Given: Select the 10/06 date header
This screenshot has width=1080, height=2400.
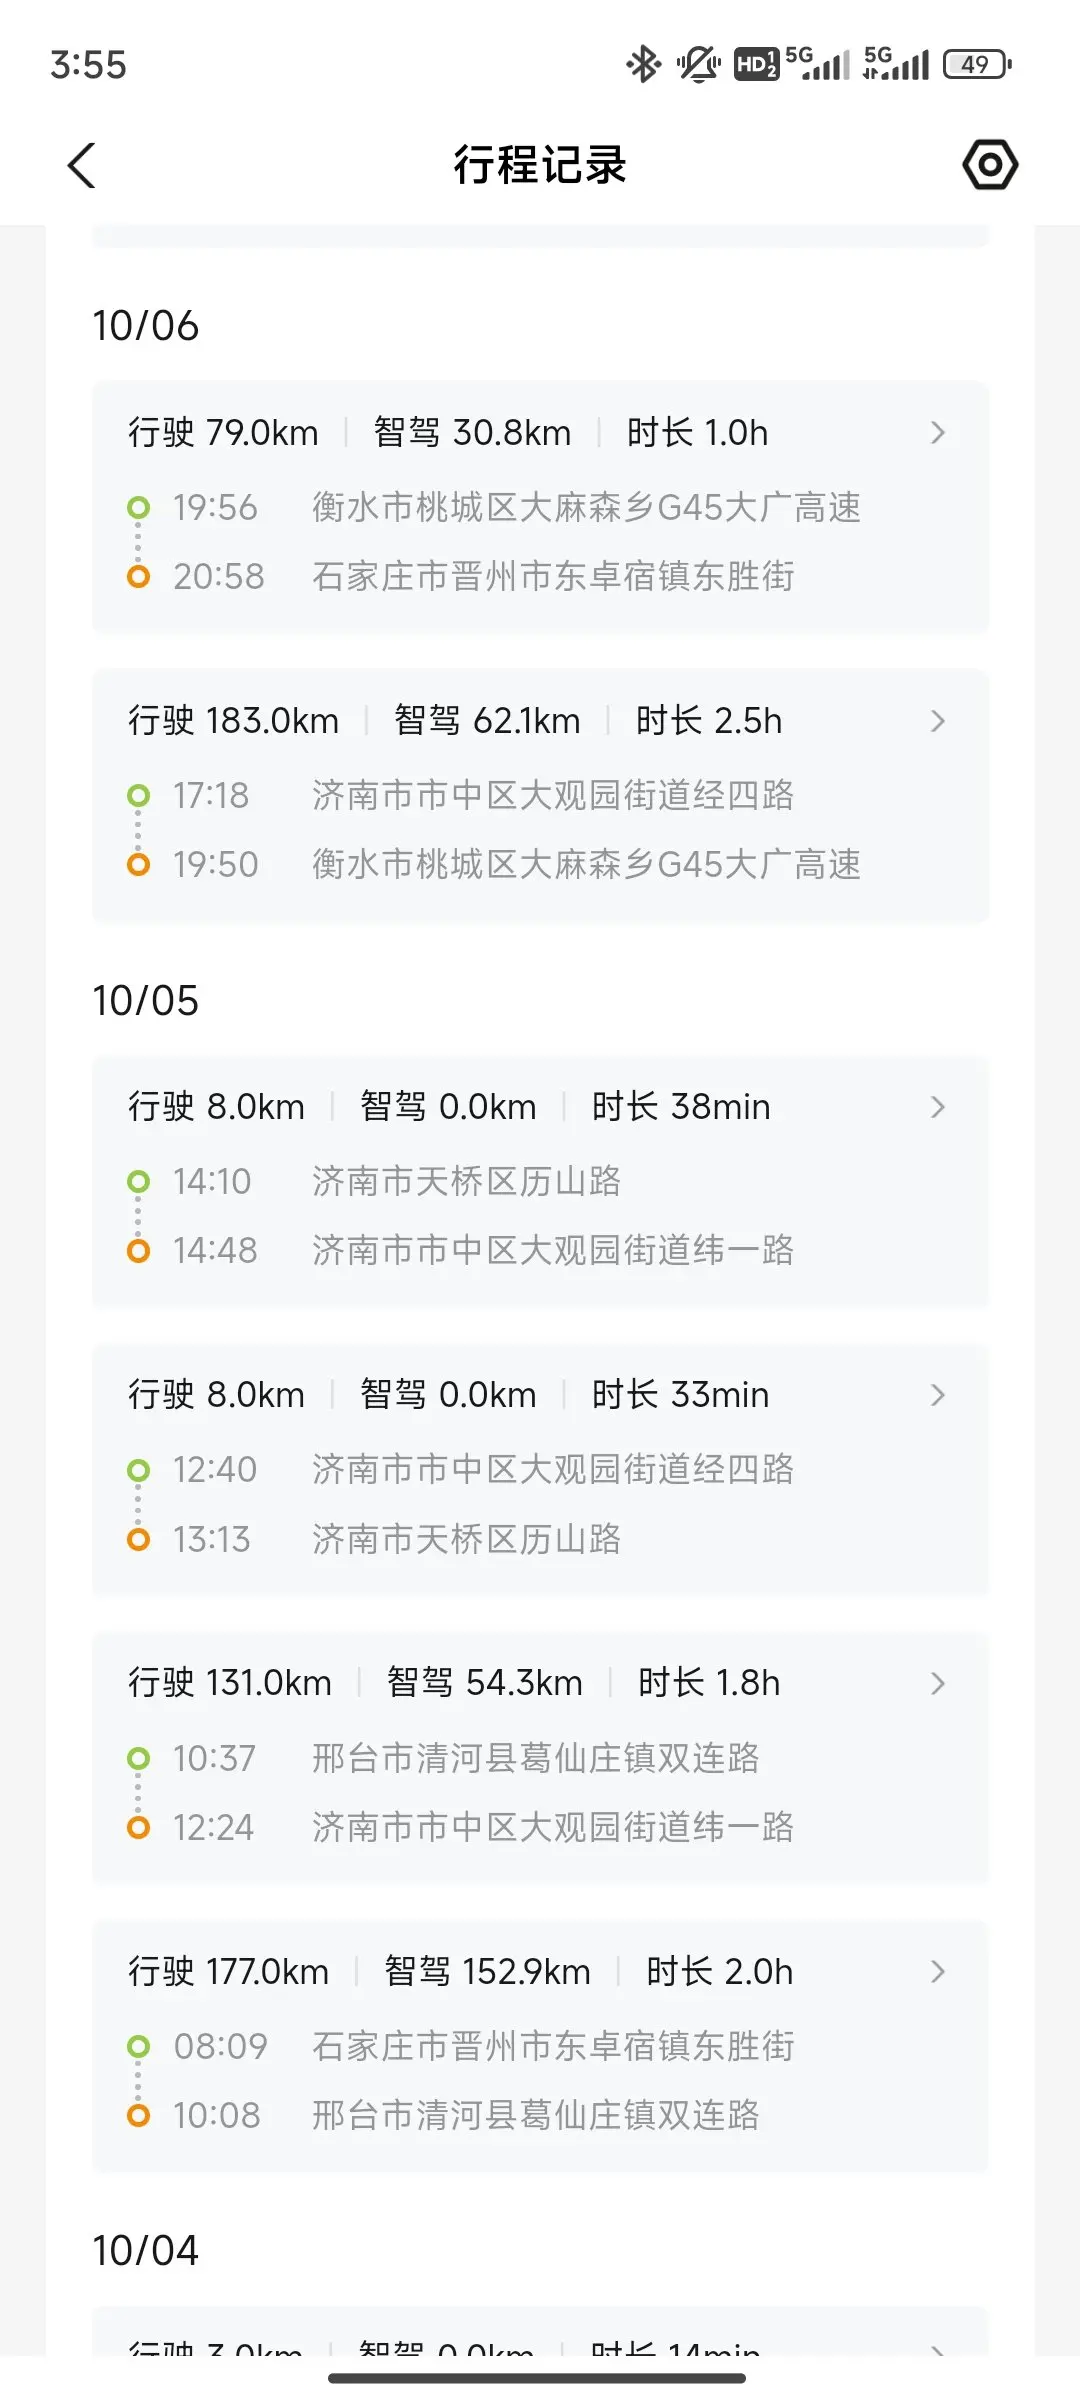Looking at the screenshot, I should [x=146, y=326].
